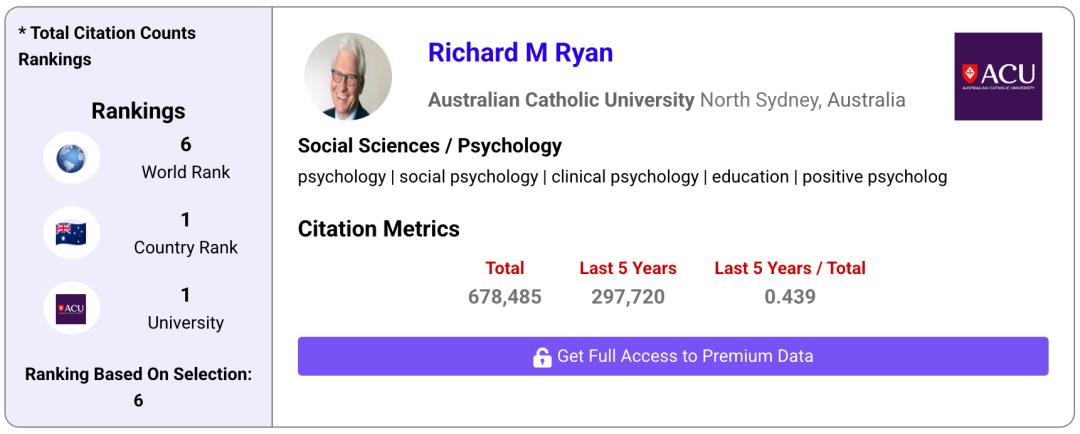Click the small ACU University rank icon
This screenshot has height=434, width=1080.
71,310
